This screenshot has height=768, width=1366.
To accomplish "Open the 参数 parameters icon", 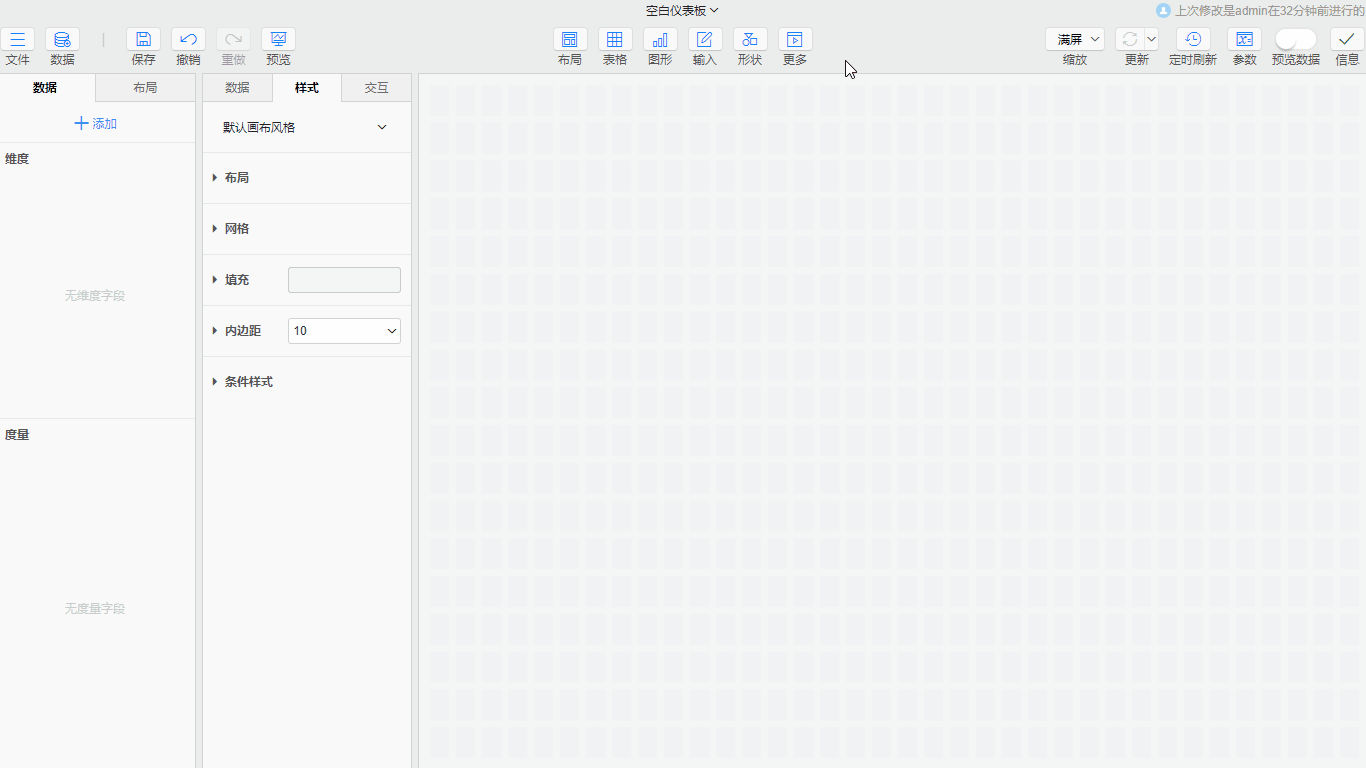I will (1244, 40).
